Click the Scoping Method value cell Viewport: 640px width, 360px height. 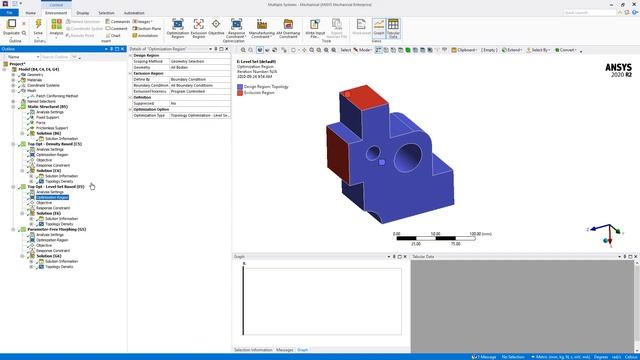200,61
